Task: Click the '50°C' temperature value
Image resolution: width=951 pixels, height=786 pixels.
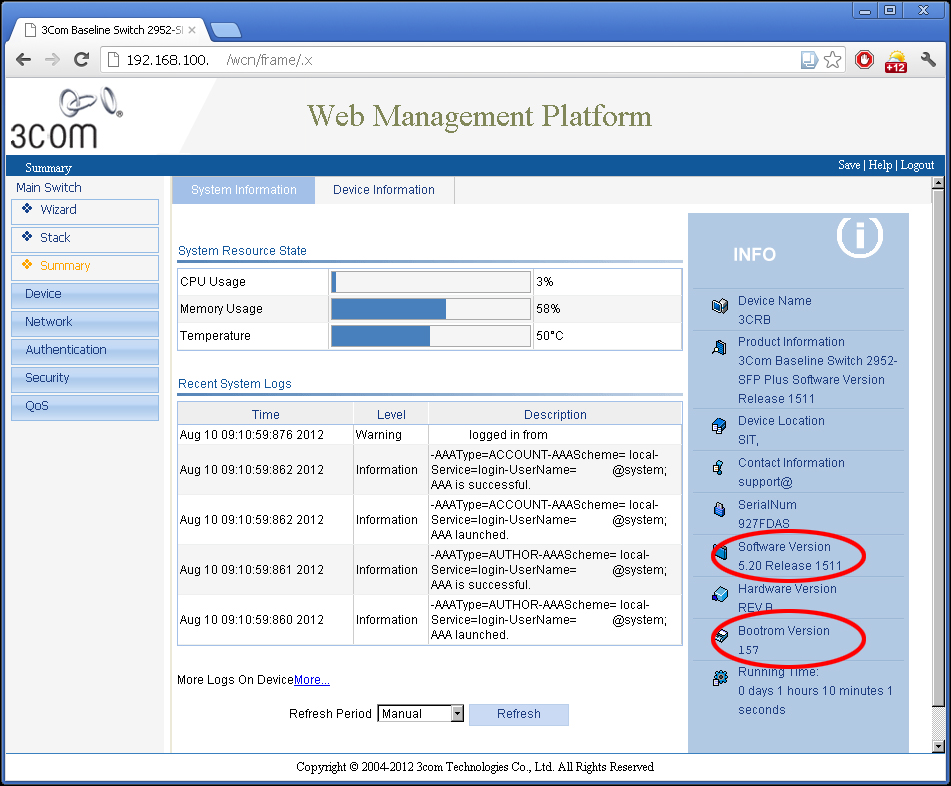Action: (x=549, y=336)
